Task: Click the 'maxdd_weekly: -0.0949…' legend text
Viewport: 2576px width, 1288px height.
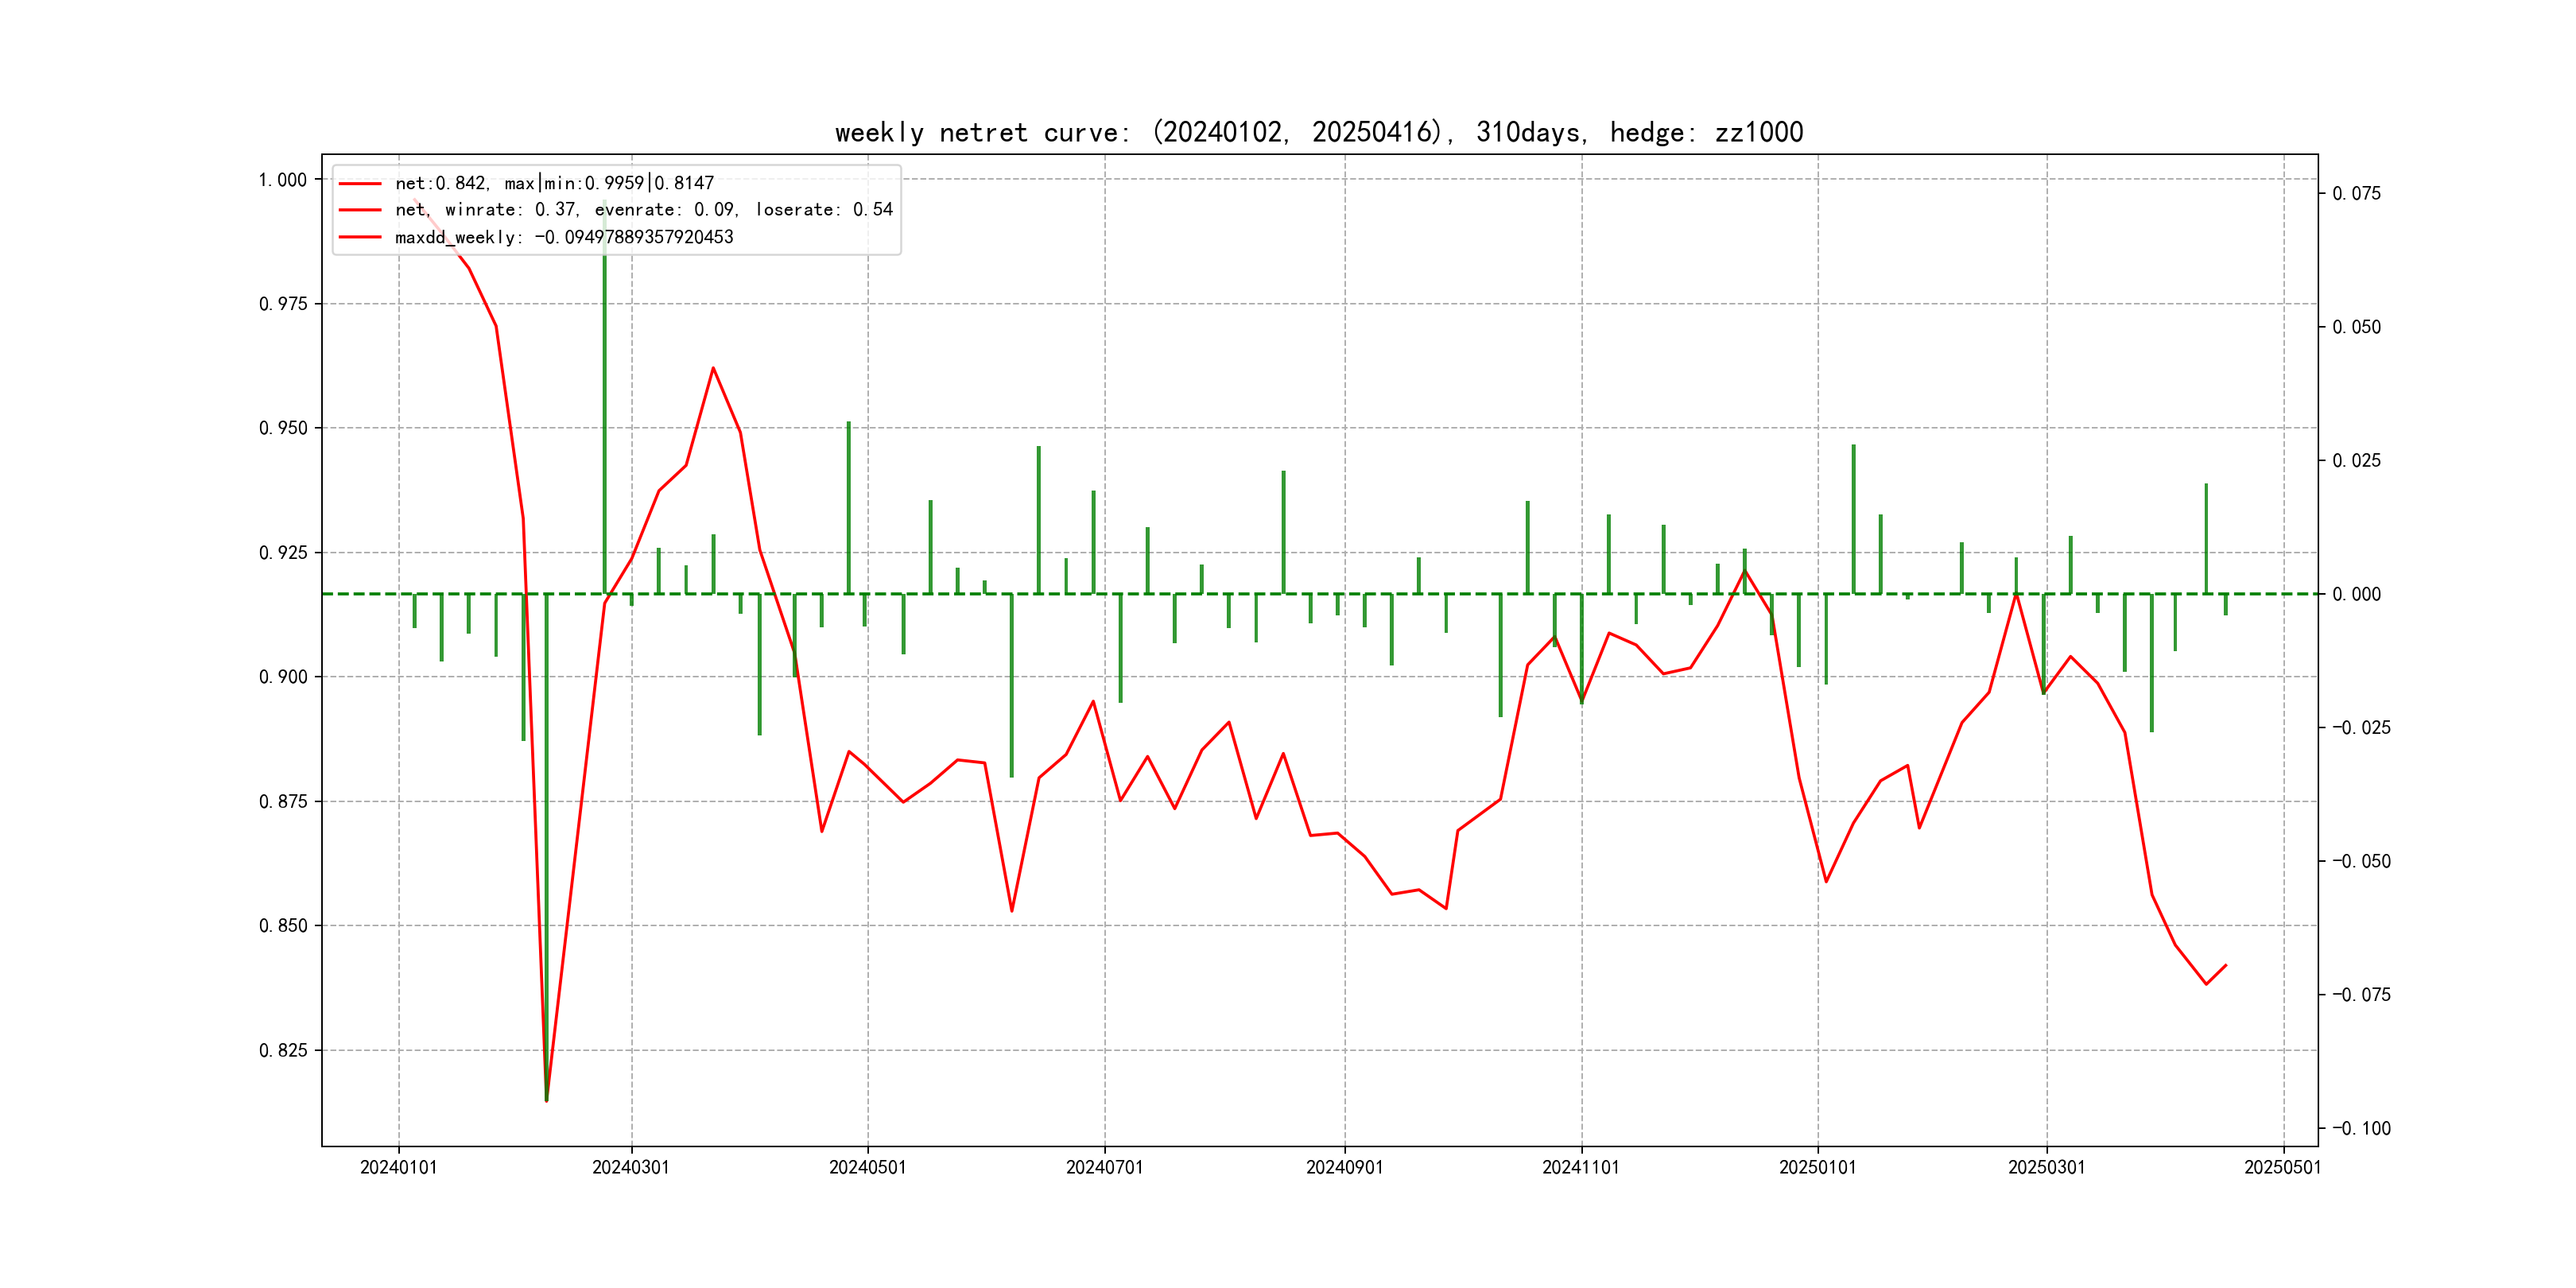Action: coord(564,237)
